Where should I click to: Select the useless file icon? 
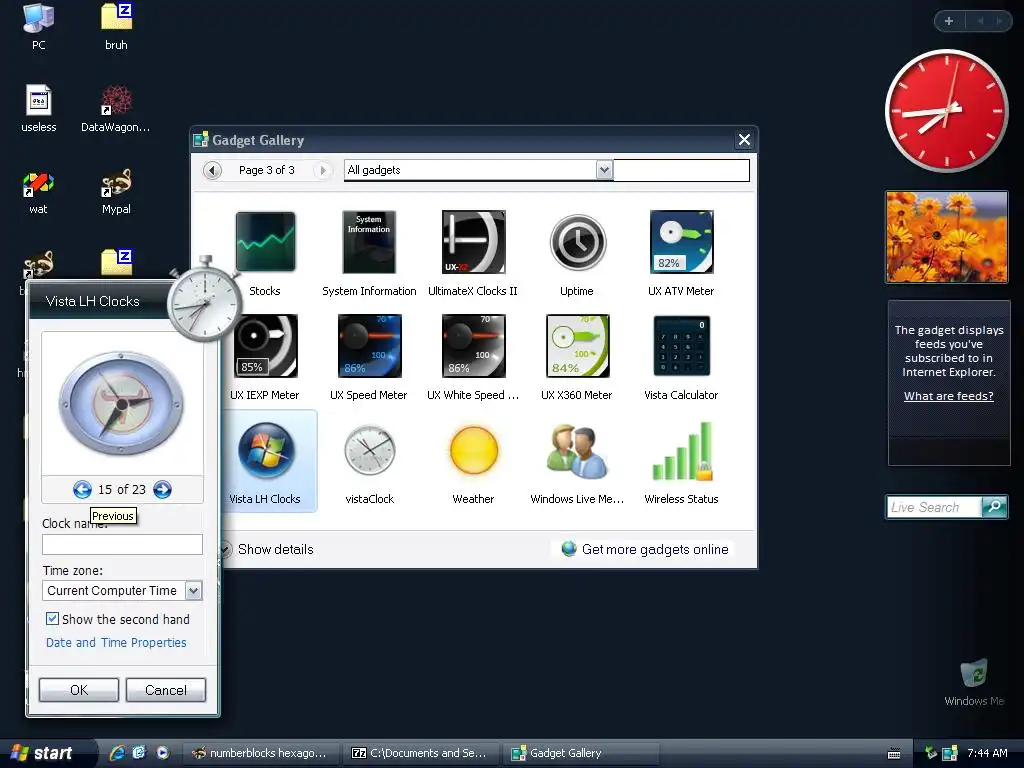point(39,108)
